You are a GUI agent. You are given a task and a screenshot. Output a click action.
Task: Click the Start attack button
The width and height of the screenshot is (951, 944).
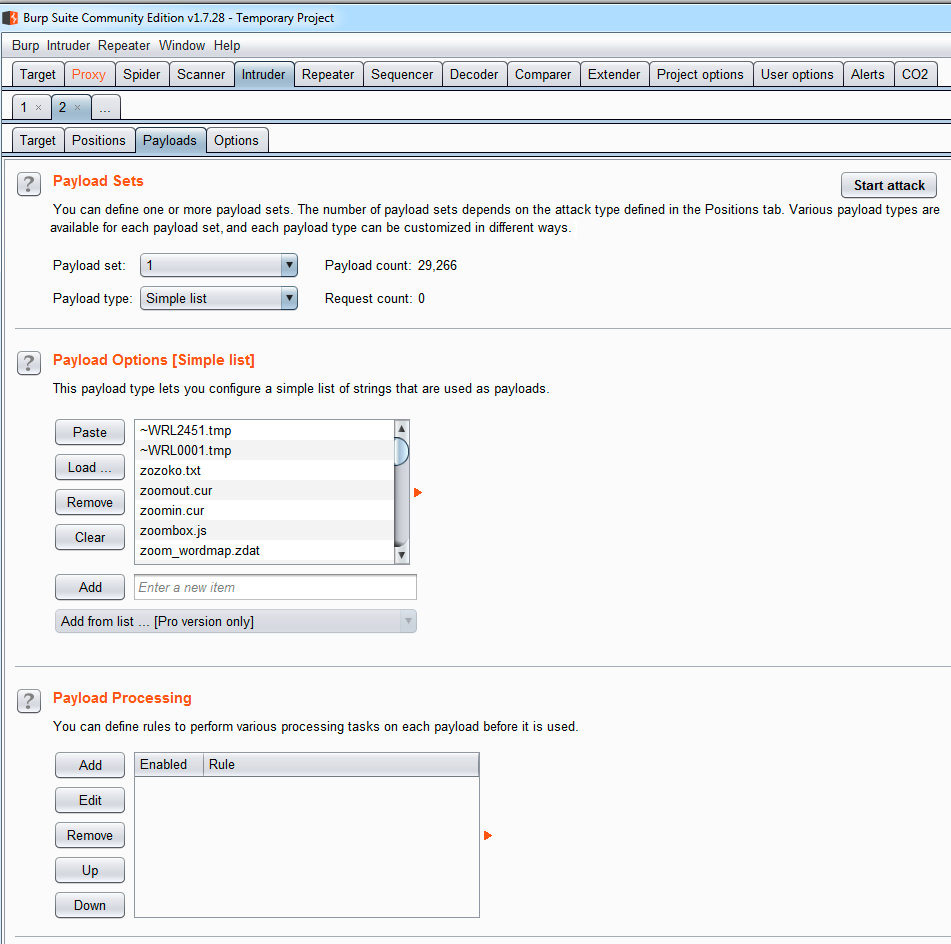click(889, 185)
